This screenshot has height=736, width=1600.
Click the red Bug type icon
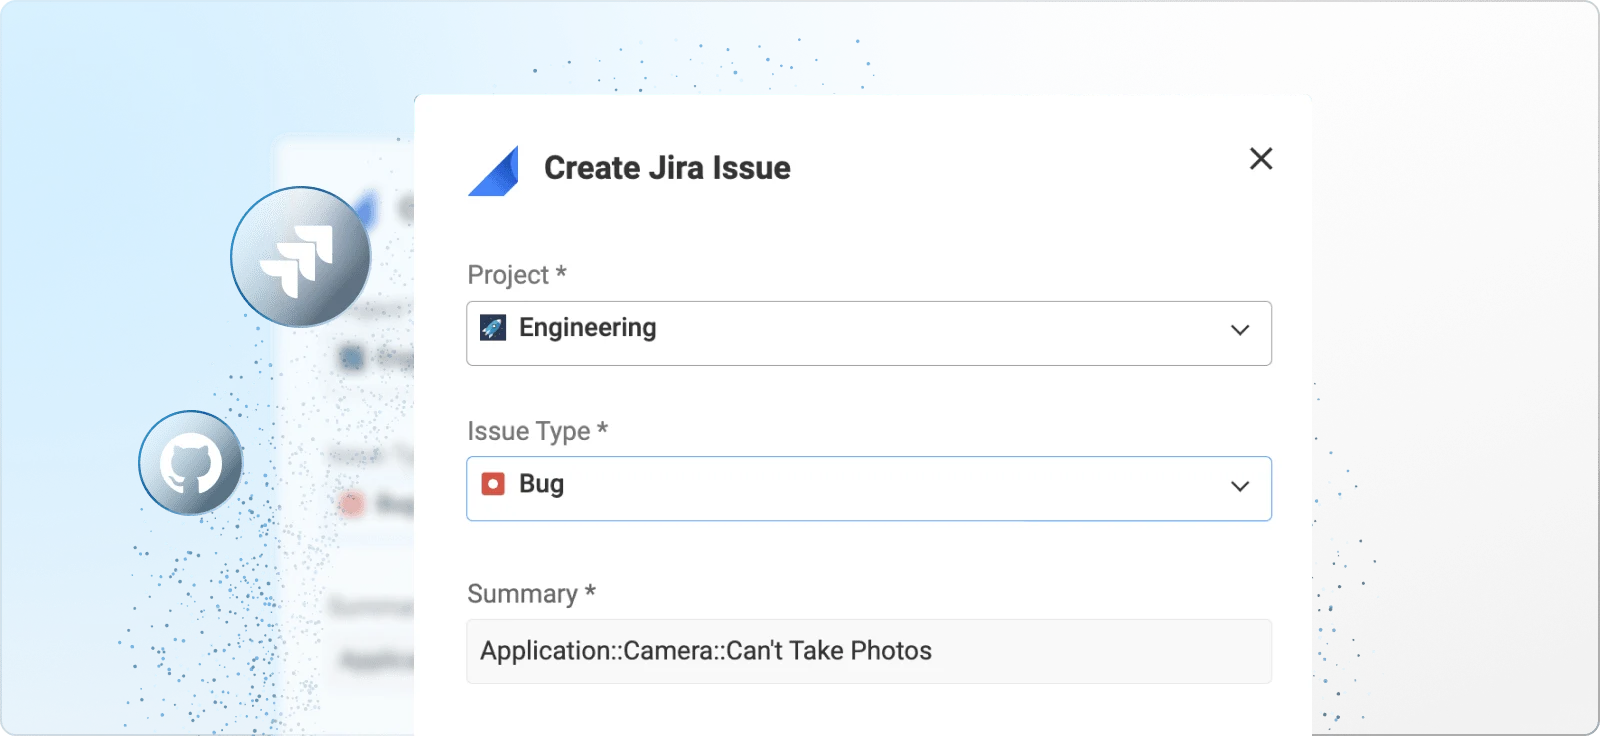[493, 484]
